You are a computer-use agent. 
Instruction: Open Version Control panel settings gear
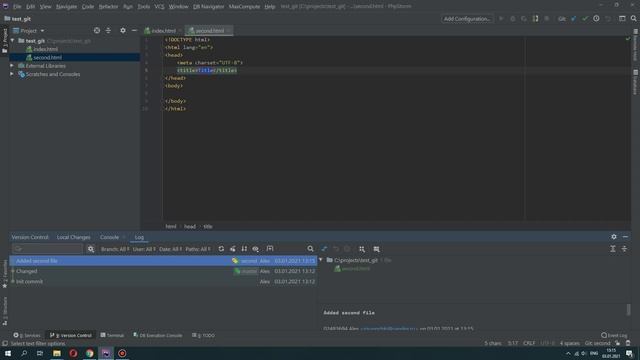pos(614,237)
